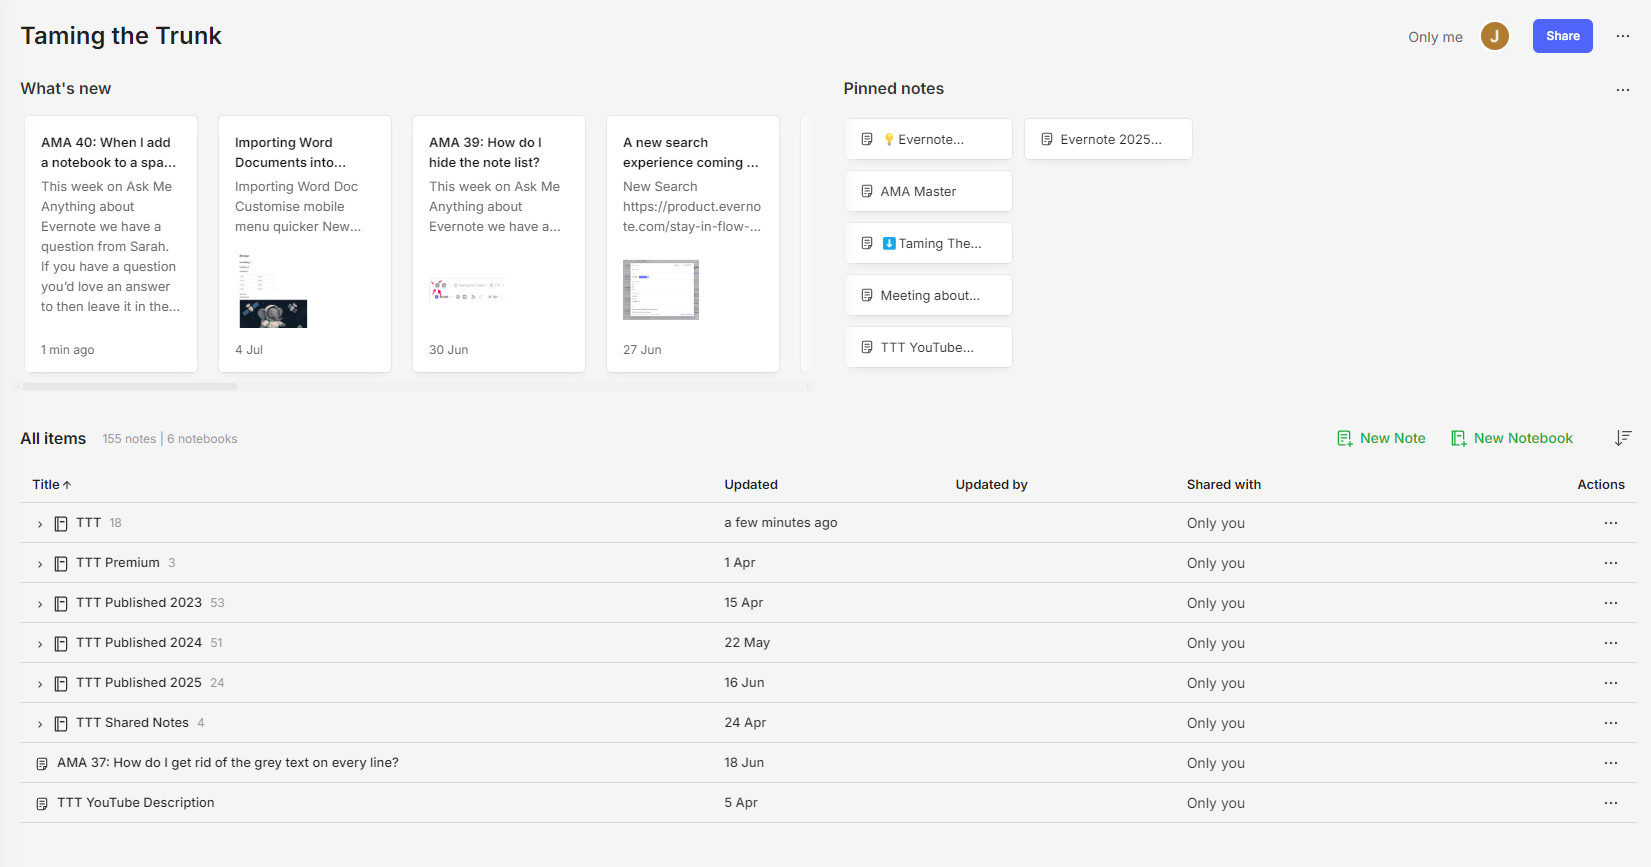
Task: Click the screenshot thumbnail in new search card
Action: coord(661,290)
